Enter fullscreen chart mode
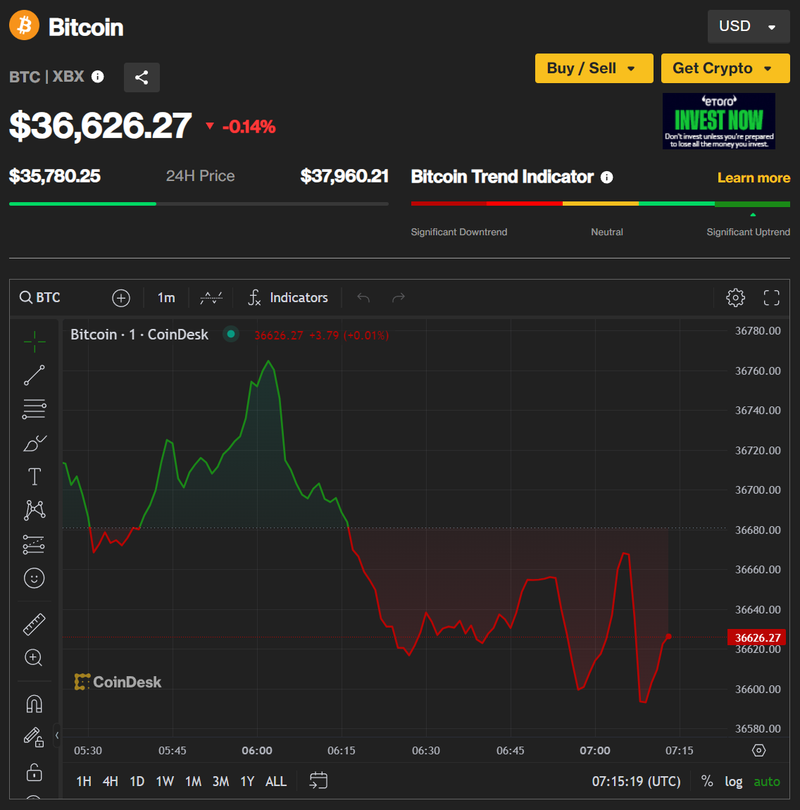 (x=771, y=297)
